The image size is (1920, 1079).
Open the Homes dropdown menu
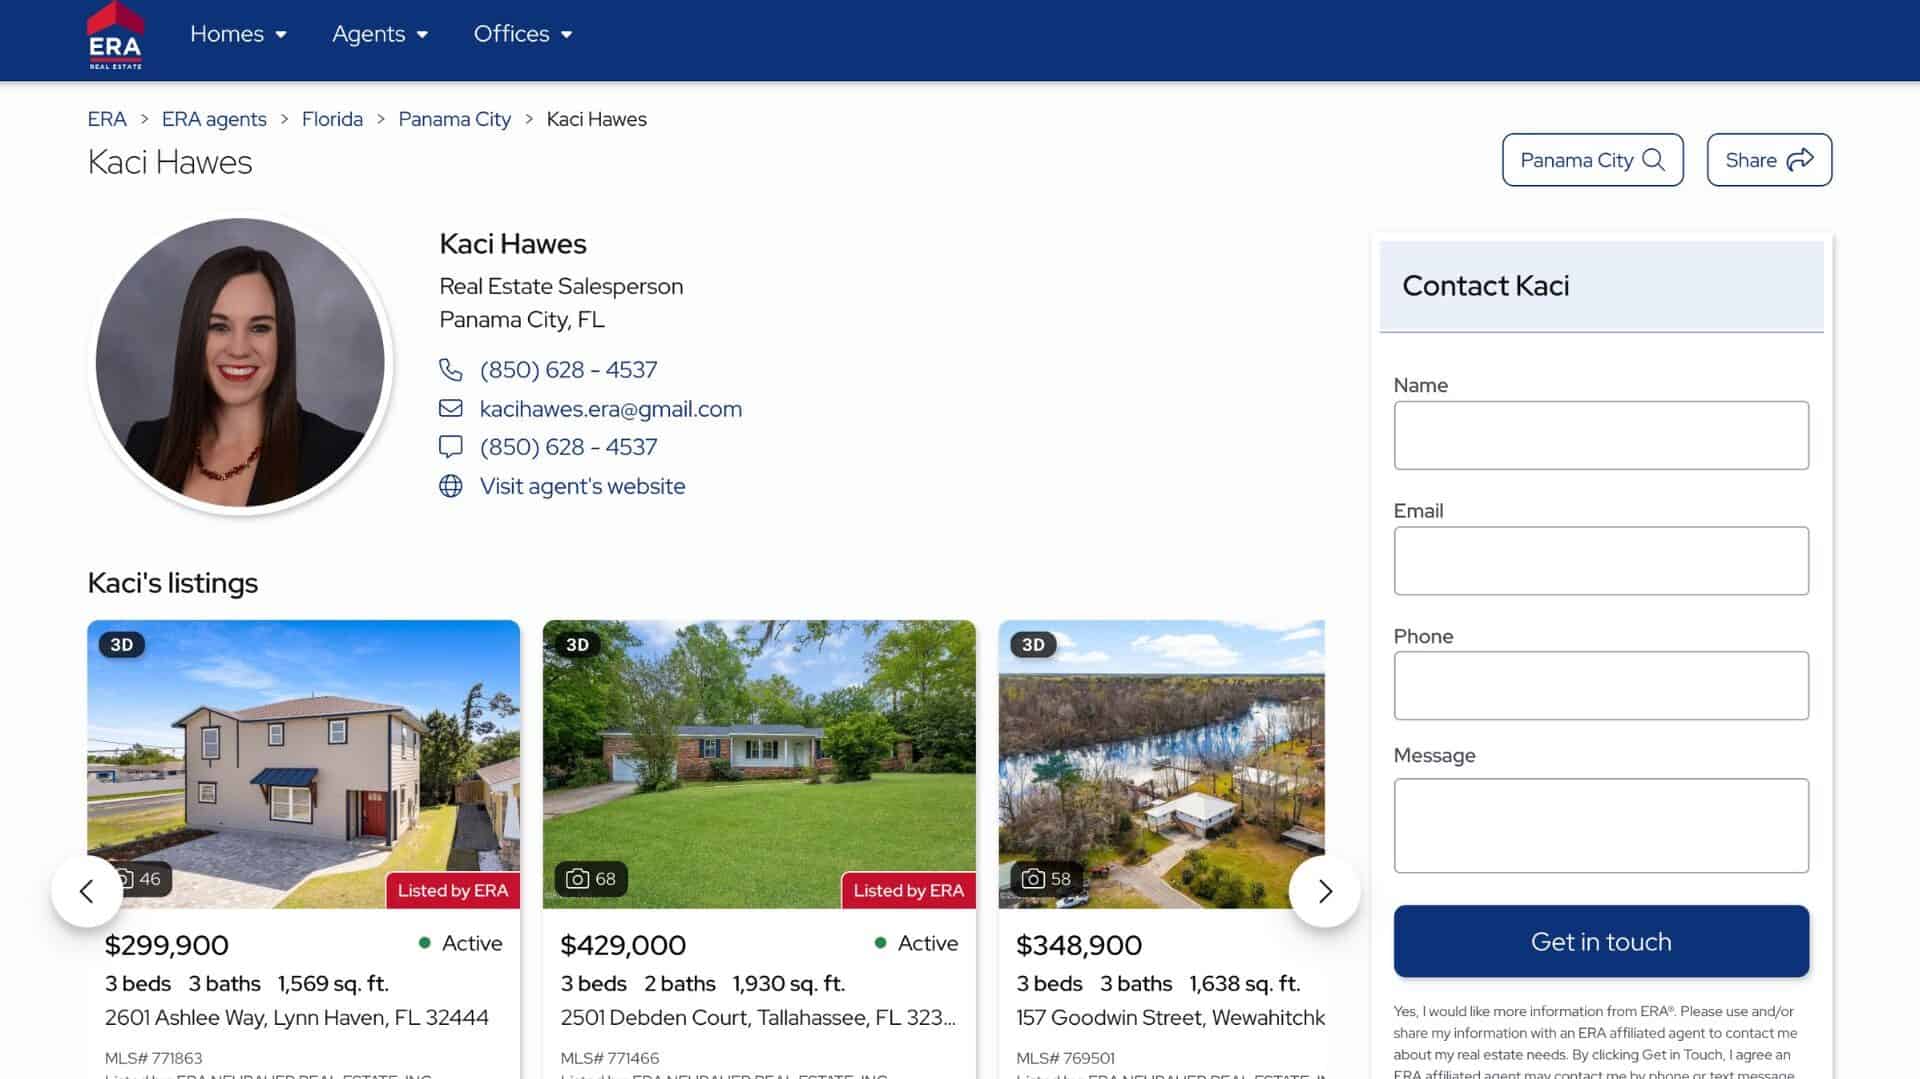pos(238,34)
